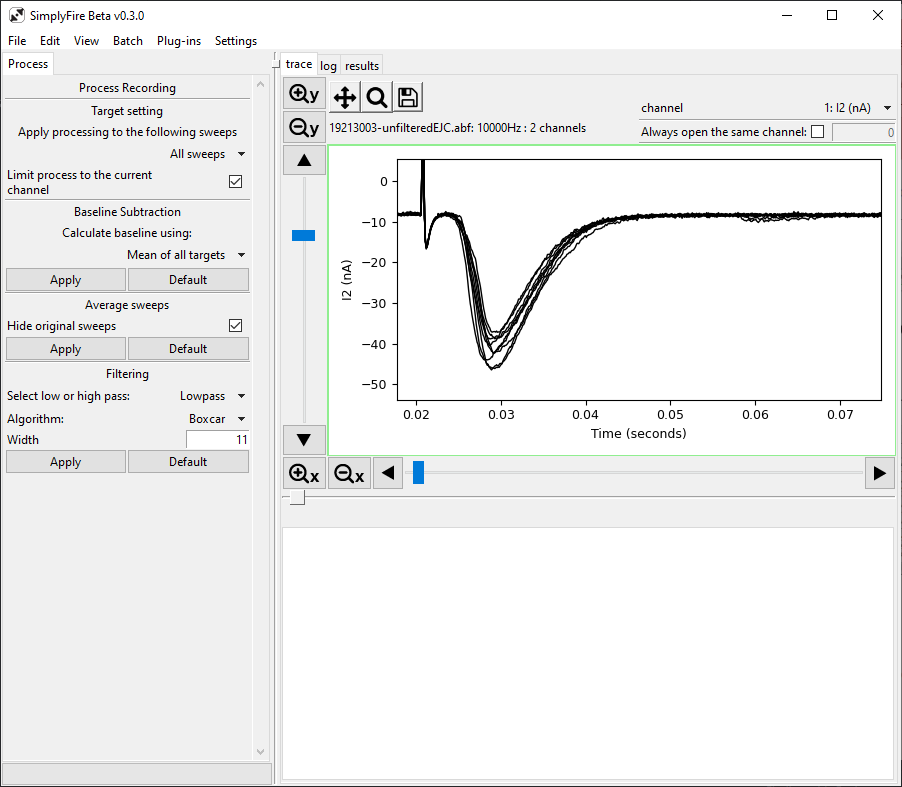Zoom in on the y-axis
This screenshot has height=787, width=902.
[x=304, y=94]
